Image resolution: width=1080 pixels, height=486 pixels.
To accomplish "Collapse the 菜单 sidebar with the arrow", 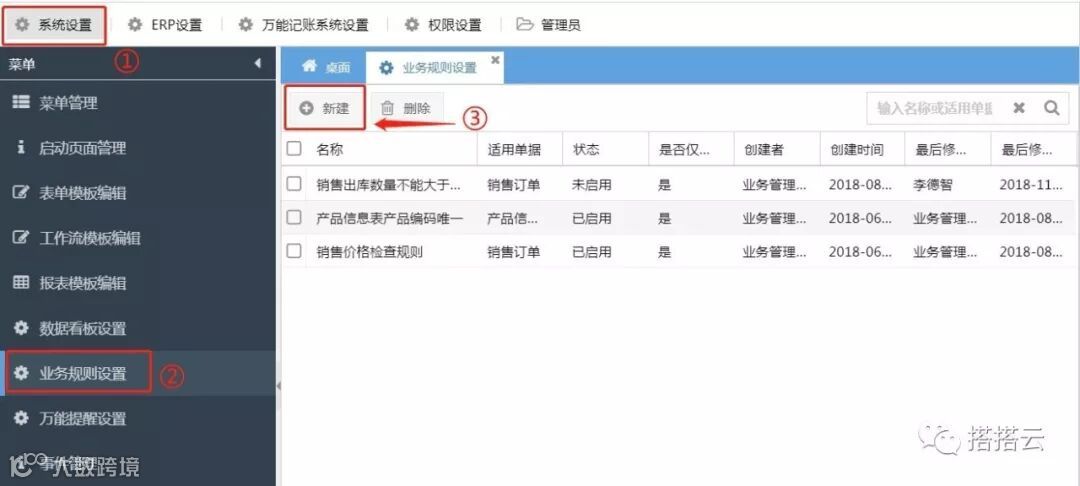I will (258, 63).
